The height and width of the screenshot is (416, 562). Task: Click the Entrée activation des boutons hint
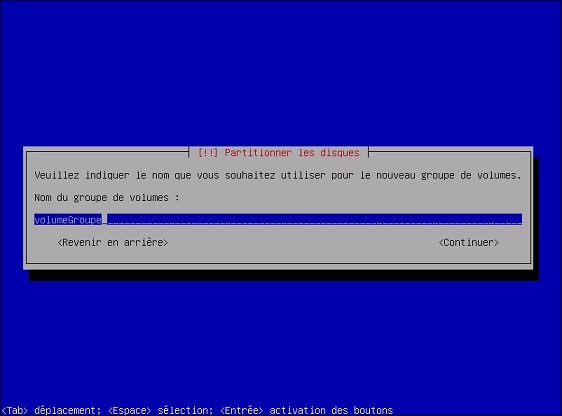click(306, 410)
